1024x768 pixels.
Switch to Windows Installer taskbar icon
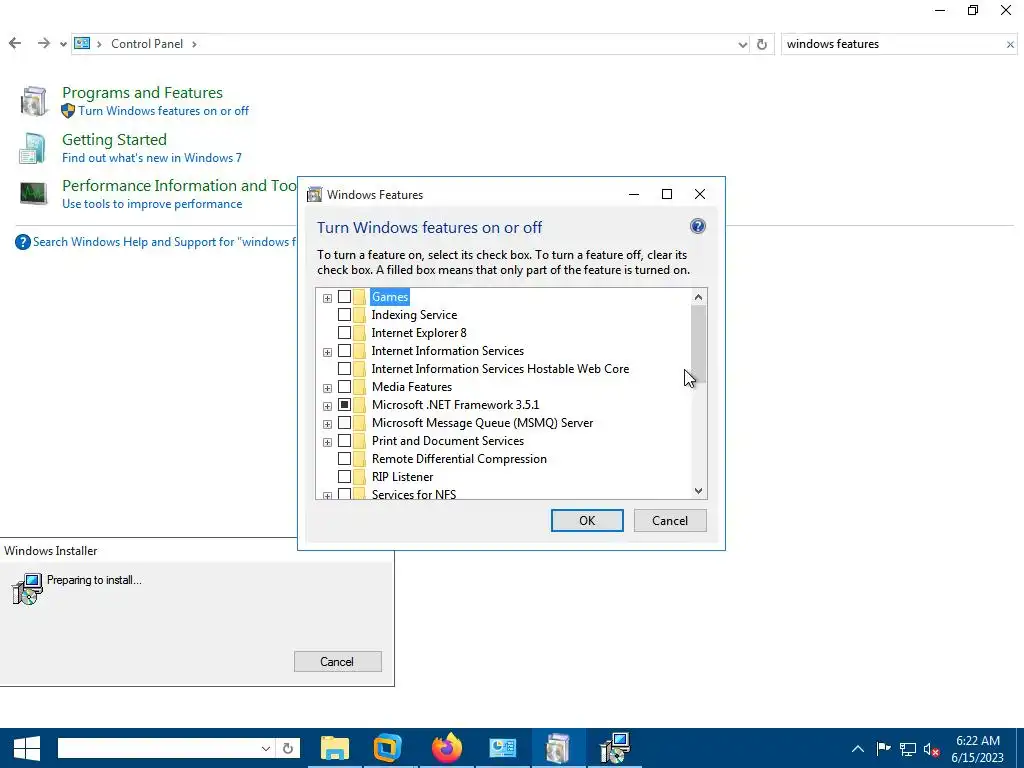point(615,748)
